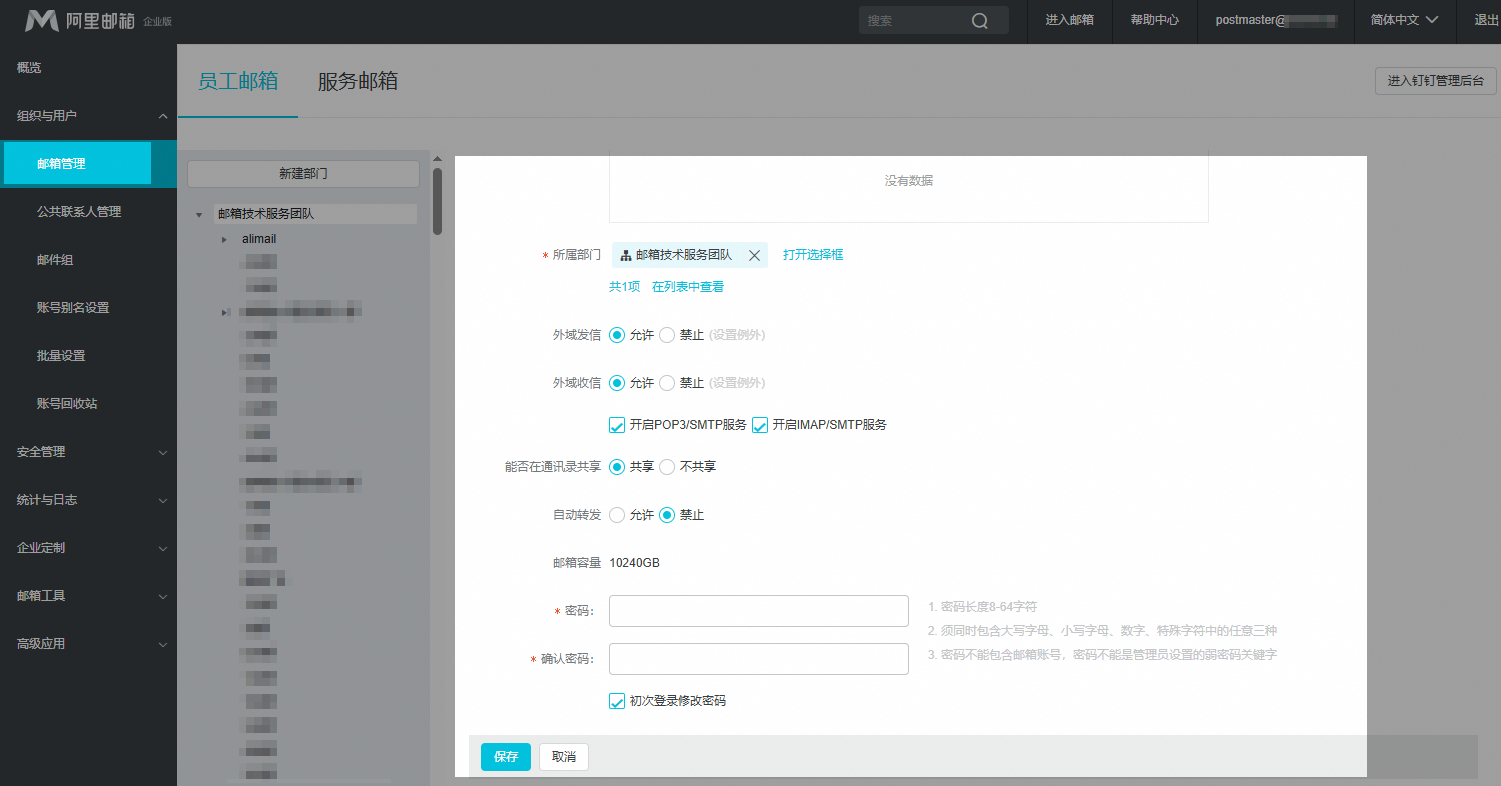The width and height of the screenshot is (1501, 786).
Task: Select 共享 for address book sharing
Action: (617, 467)
